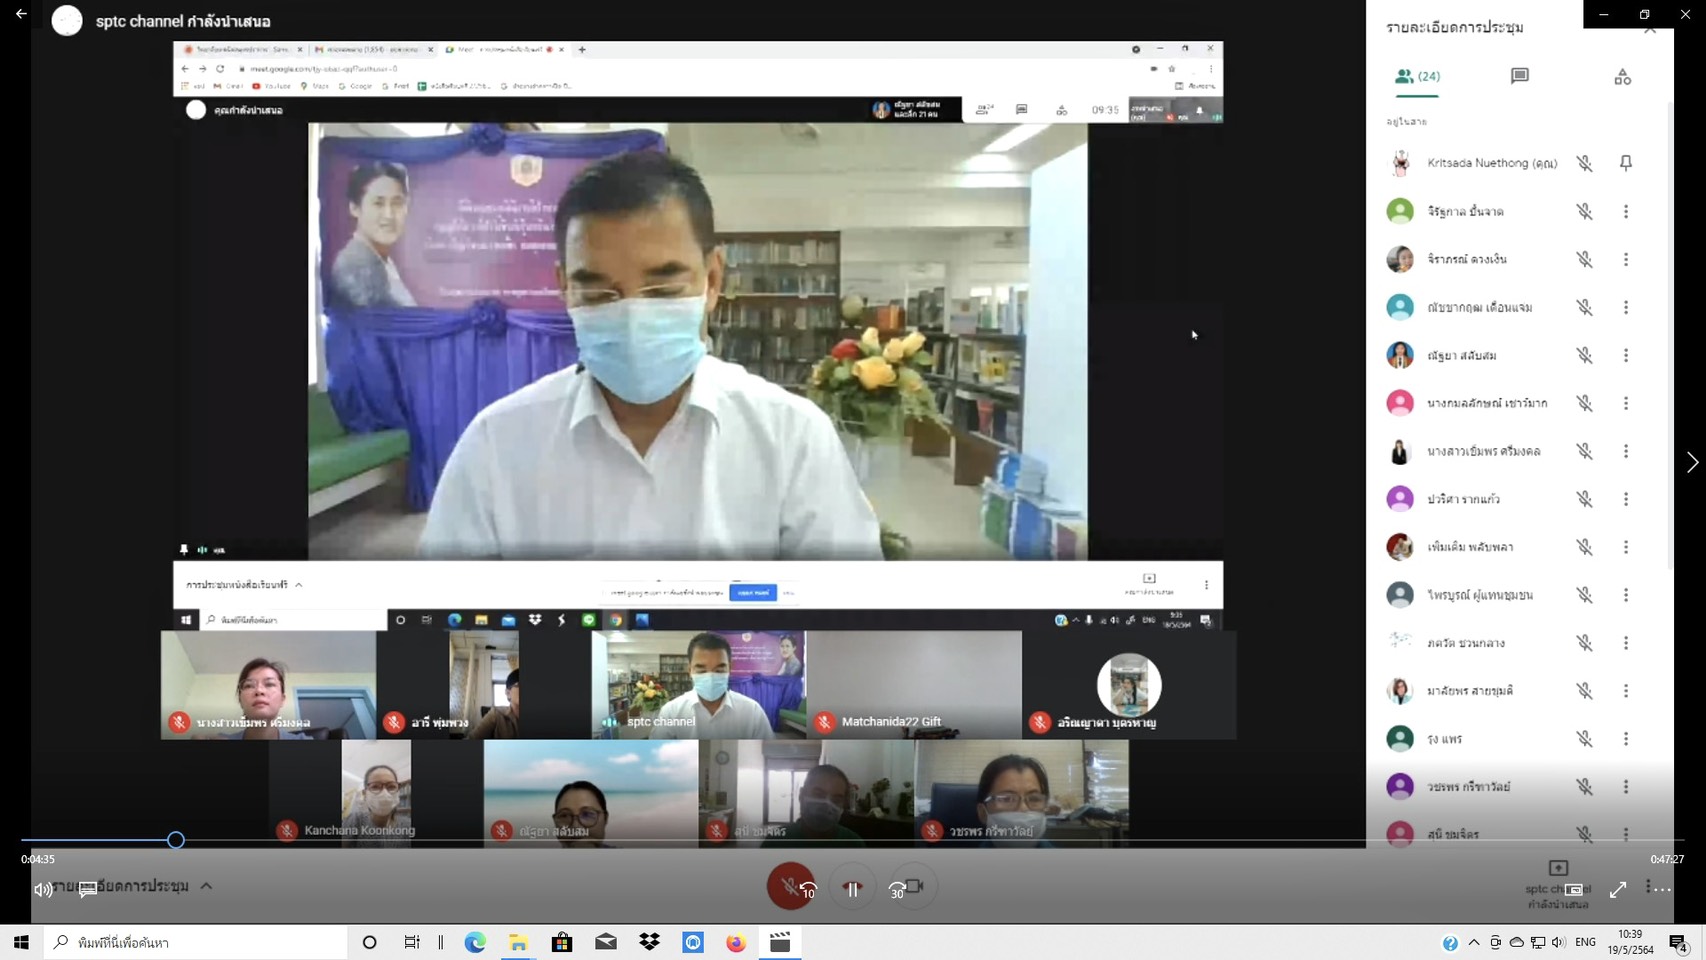Pin Kritsada Nuethong with the pin icon
The height and width of the screenshot is (960, 1706).
pyautogui.click(x=1626, y=163)
